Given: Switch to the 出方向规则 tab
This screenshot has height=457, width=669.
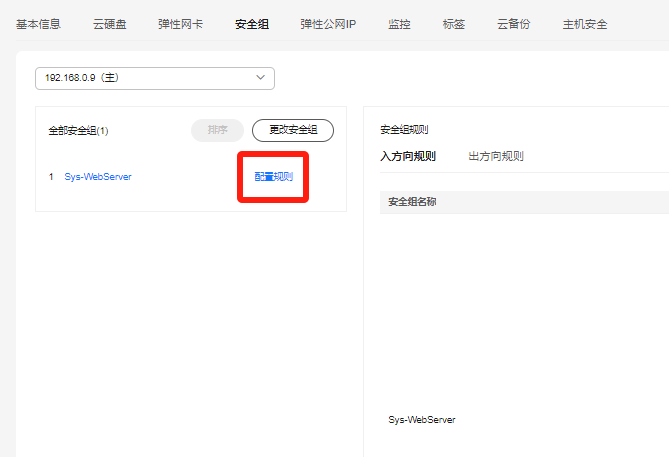Looking at the screenshot, I should [x=496, y=156].
